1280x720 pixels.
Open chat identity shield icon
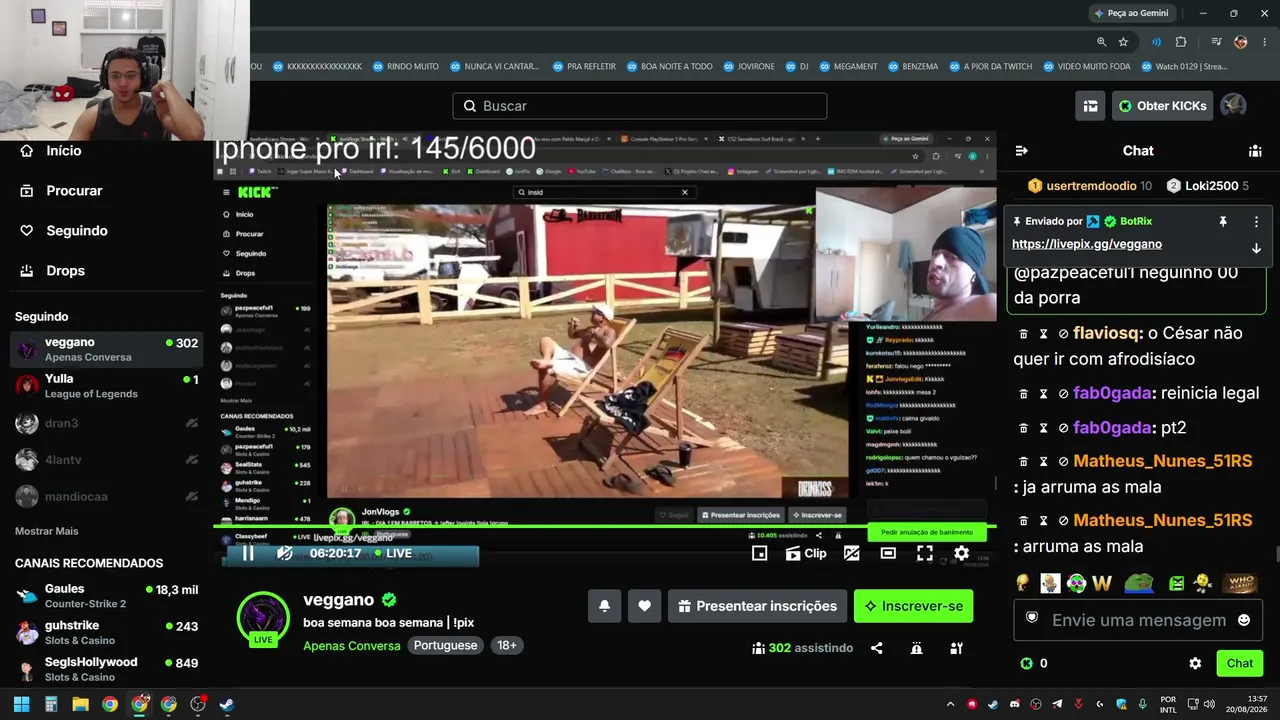1032,618
